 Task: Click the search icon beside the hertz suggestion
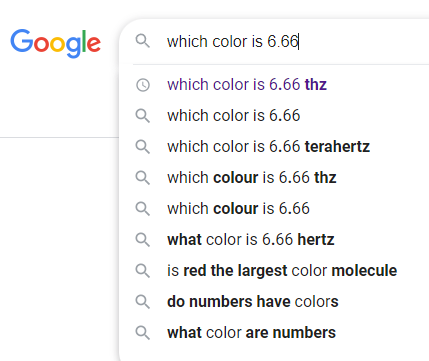(x=143, y=240)
